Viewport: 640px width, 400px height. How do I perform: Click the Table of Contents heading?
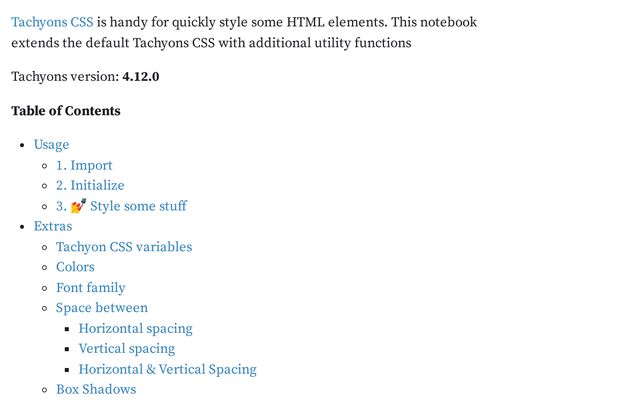66,111
